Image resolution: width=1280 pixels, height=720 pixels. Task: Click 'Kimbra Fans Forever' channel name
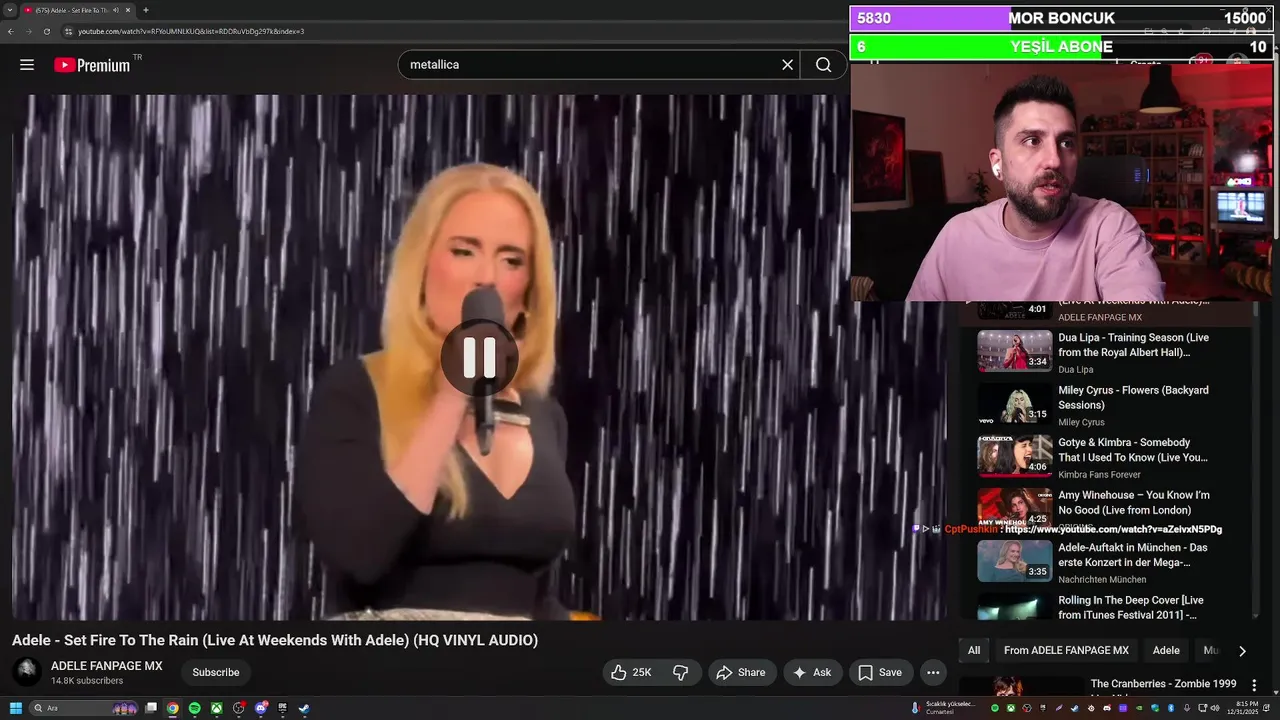[x=1099, y=475]
